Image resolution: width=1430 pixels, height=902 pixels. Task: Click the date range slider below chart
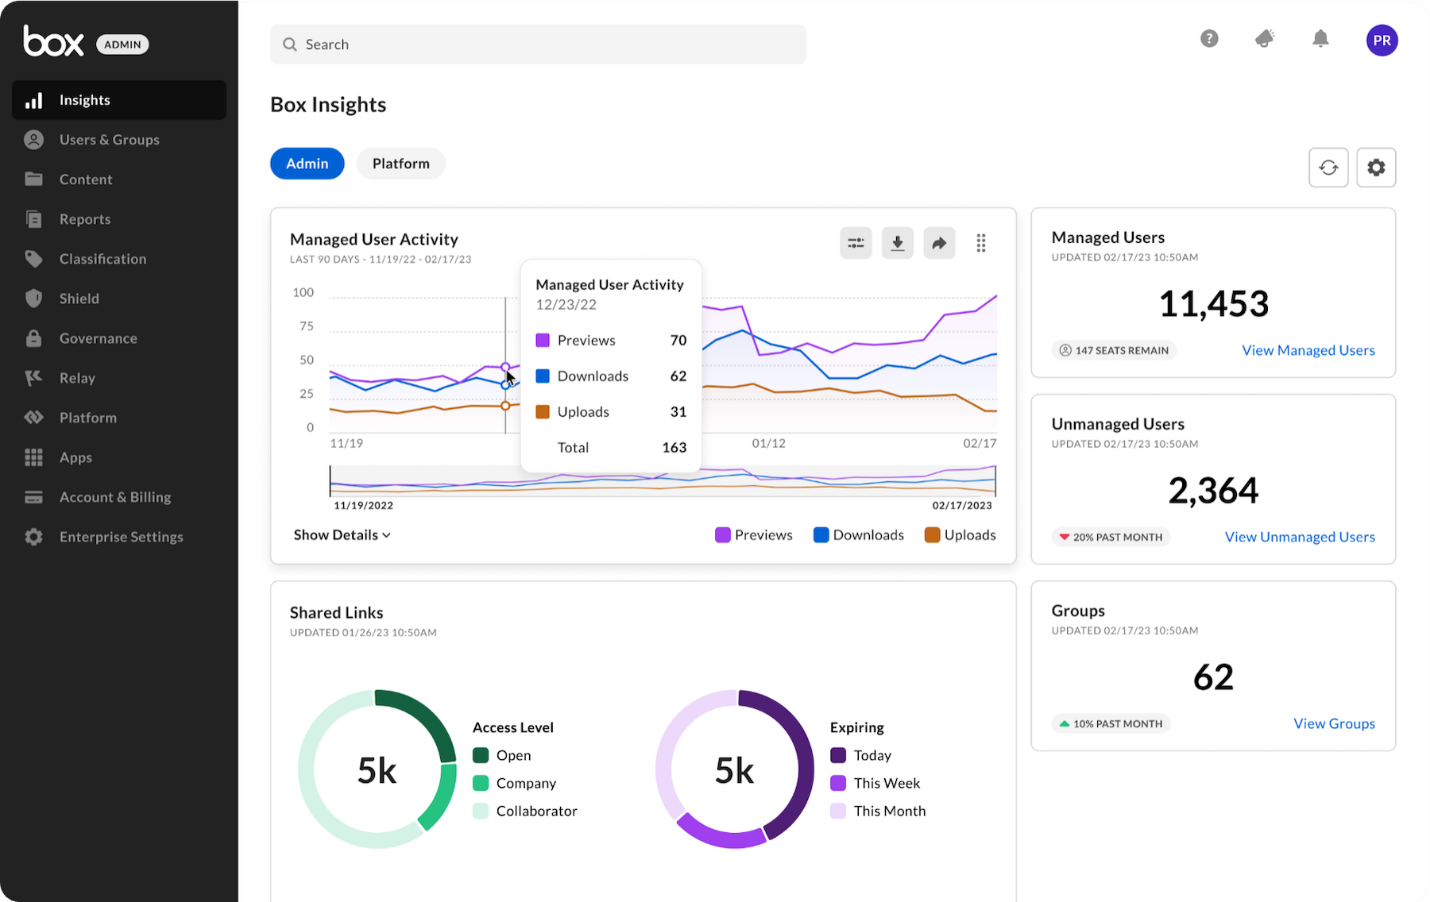[662, 481]
